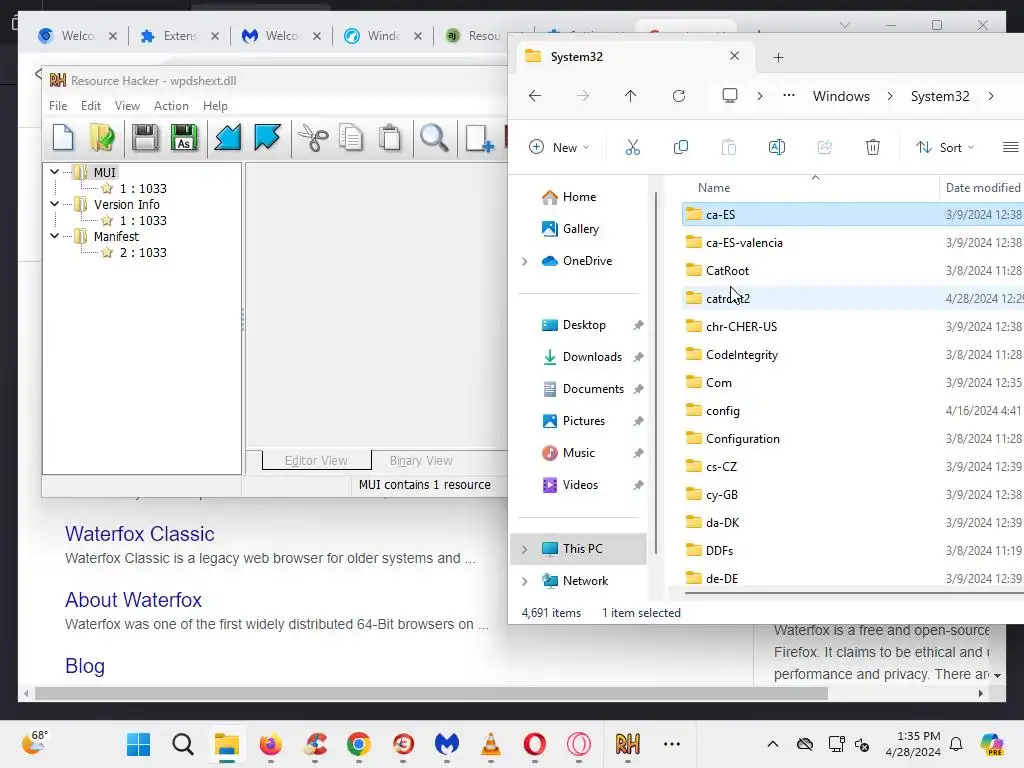Open the Waterfox Classic link

click(140, 534)
